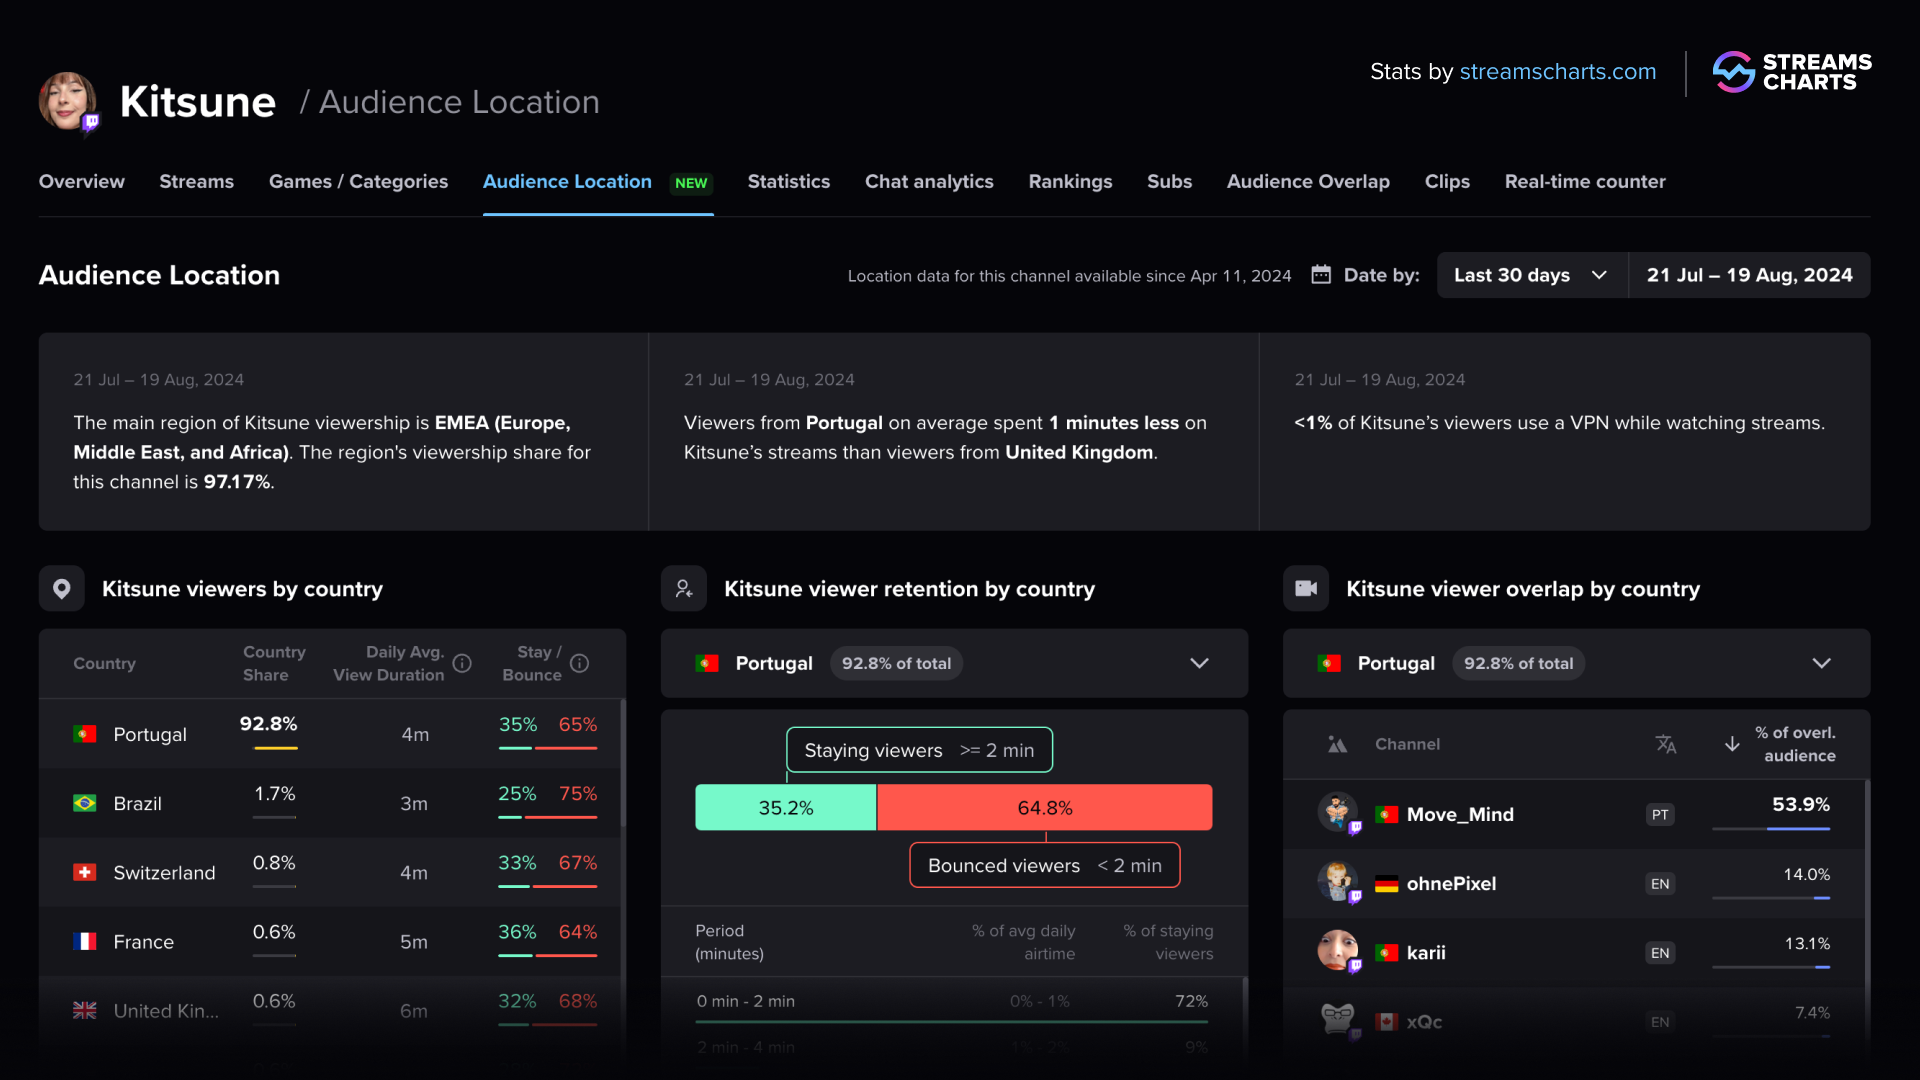The width and height of the screenshot is (1920, 1080).
Task: Sort by % of overlapping audience arrow
Action: point(1732,744)
